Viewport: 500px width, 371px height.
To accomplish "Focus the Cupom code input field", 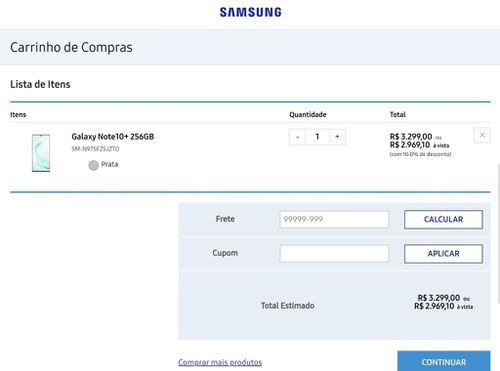I will tap(334, 254).
